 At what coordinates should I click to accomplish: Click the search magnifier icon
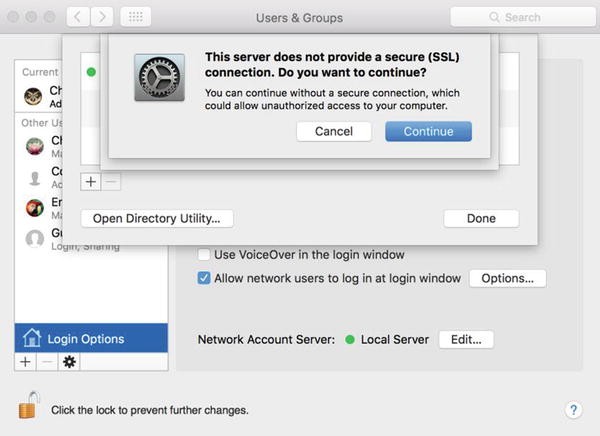click(x=494, y=17)
